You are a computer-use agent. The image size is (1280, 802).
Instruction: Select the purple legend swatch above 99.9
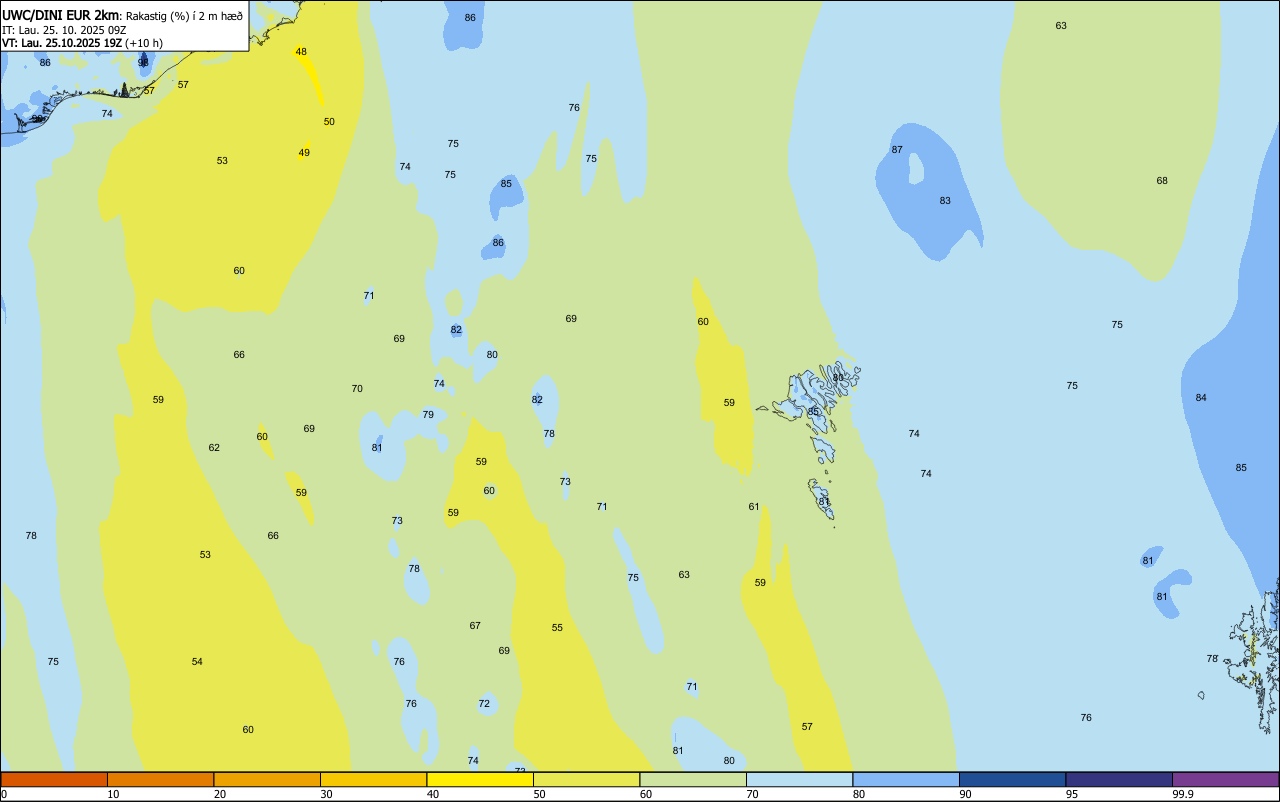(1226, 779)
